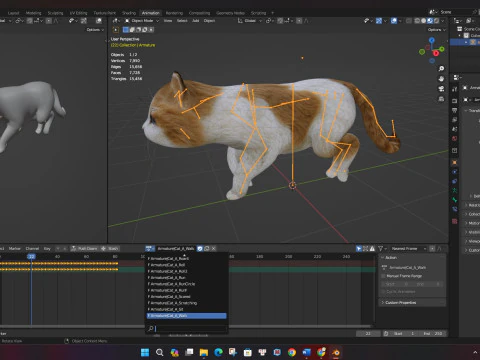Open the Object menu in viewport header
Image resolution: width=480 pixels, height=360 pixels.
[x=209, y=21]
